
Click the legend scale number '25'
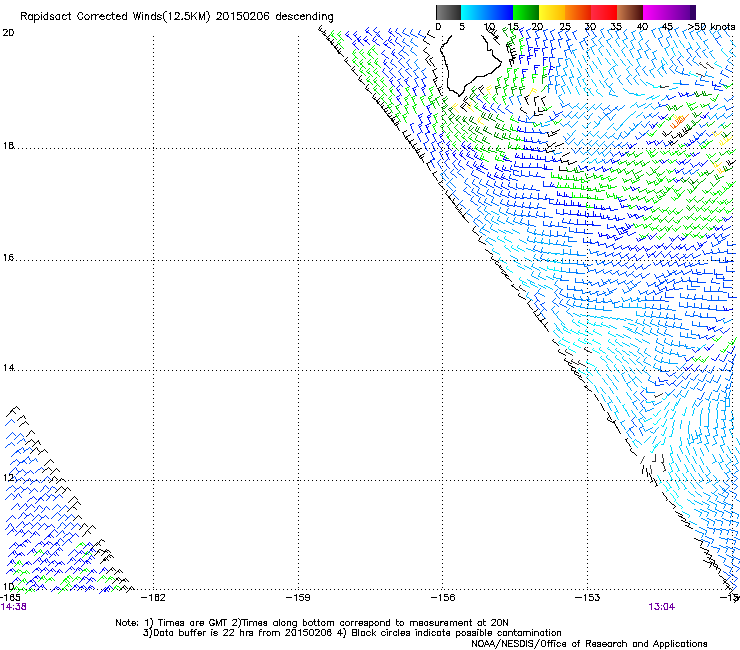565,27
